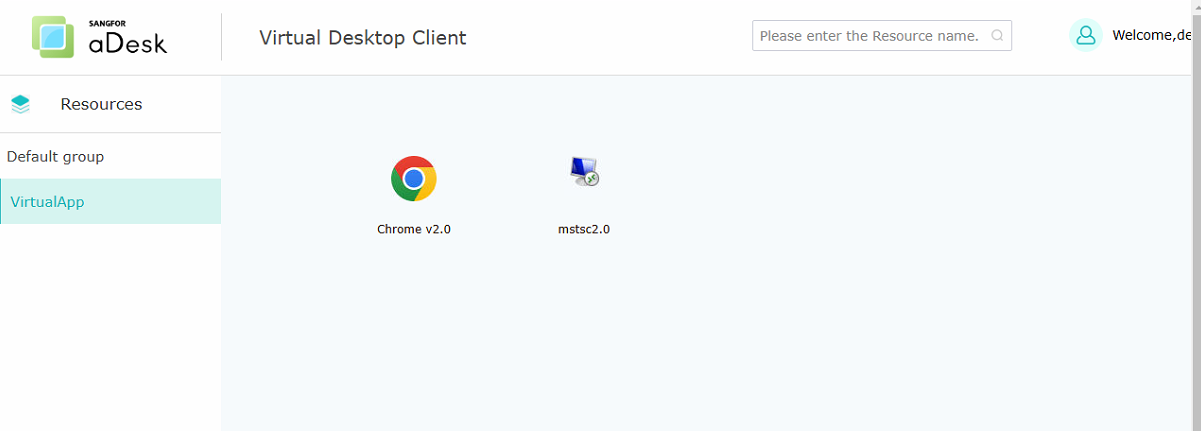Focus the Resource name search field
The width and height of the screenshot is (1201, 431).
pyautogui.click(x=882, y=36)
